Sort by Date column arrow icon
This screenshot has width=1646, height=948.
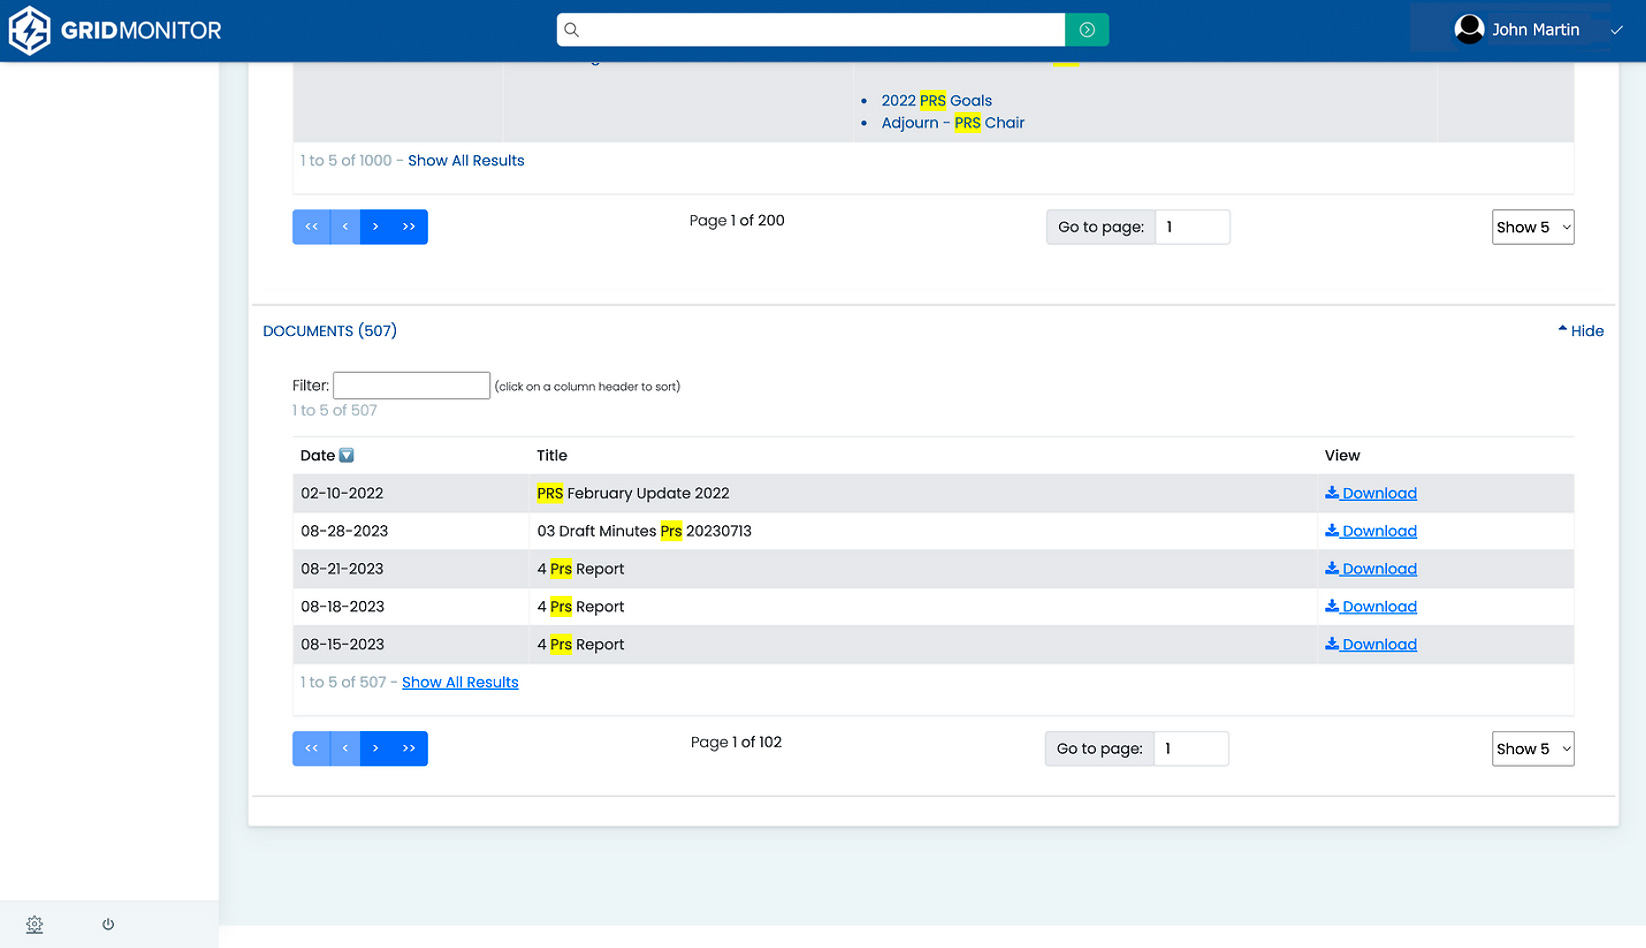click(x=346, y=455)
